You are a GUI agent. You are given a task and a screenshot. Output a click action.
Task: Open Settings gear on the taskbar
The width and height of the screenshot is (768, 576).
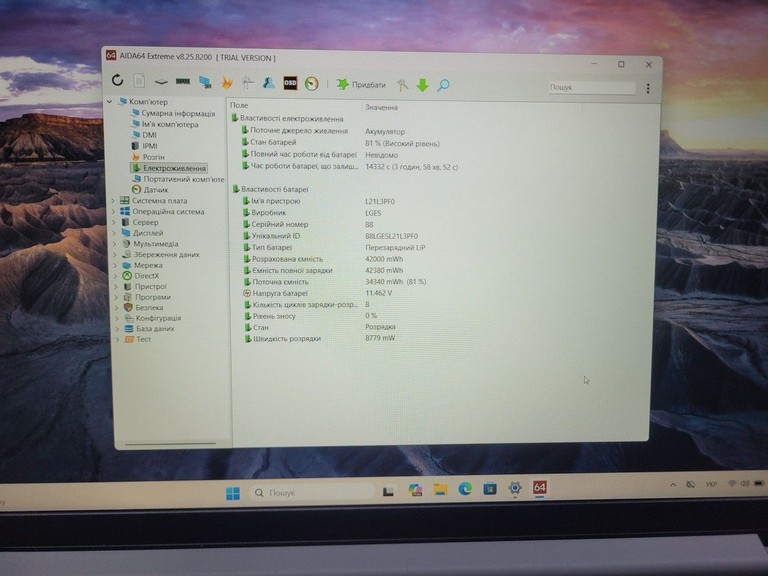coord(515,488)
